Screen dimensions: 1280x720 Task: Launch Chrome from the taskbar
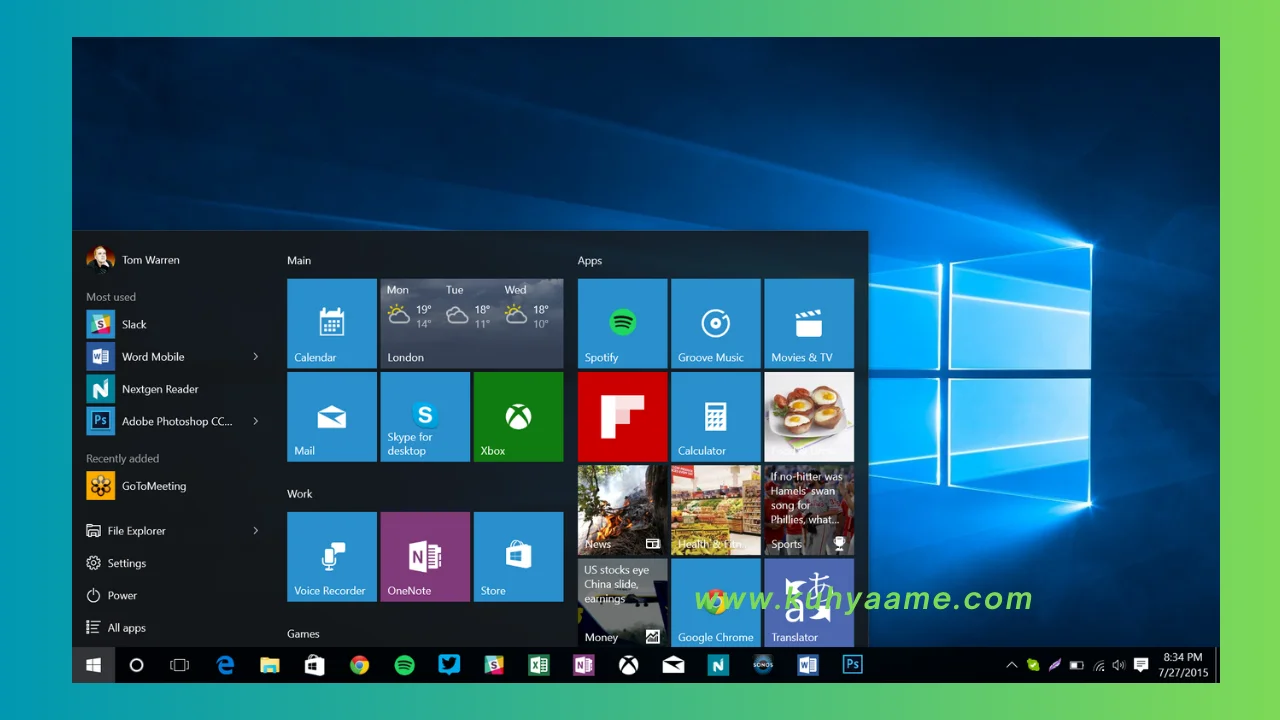point(359,665)
